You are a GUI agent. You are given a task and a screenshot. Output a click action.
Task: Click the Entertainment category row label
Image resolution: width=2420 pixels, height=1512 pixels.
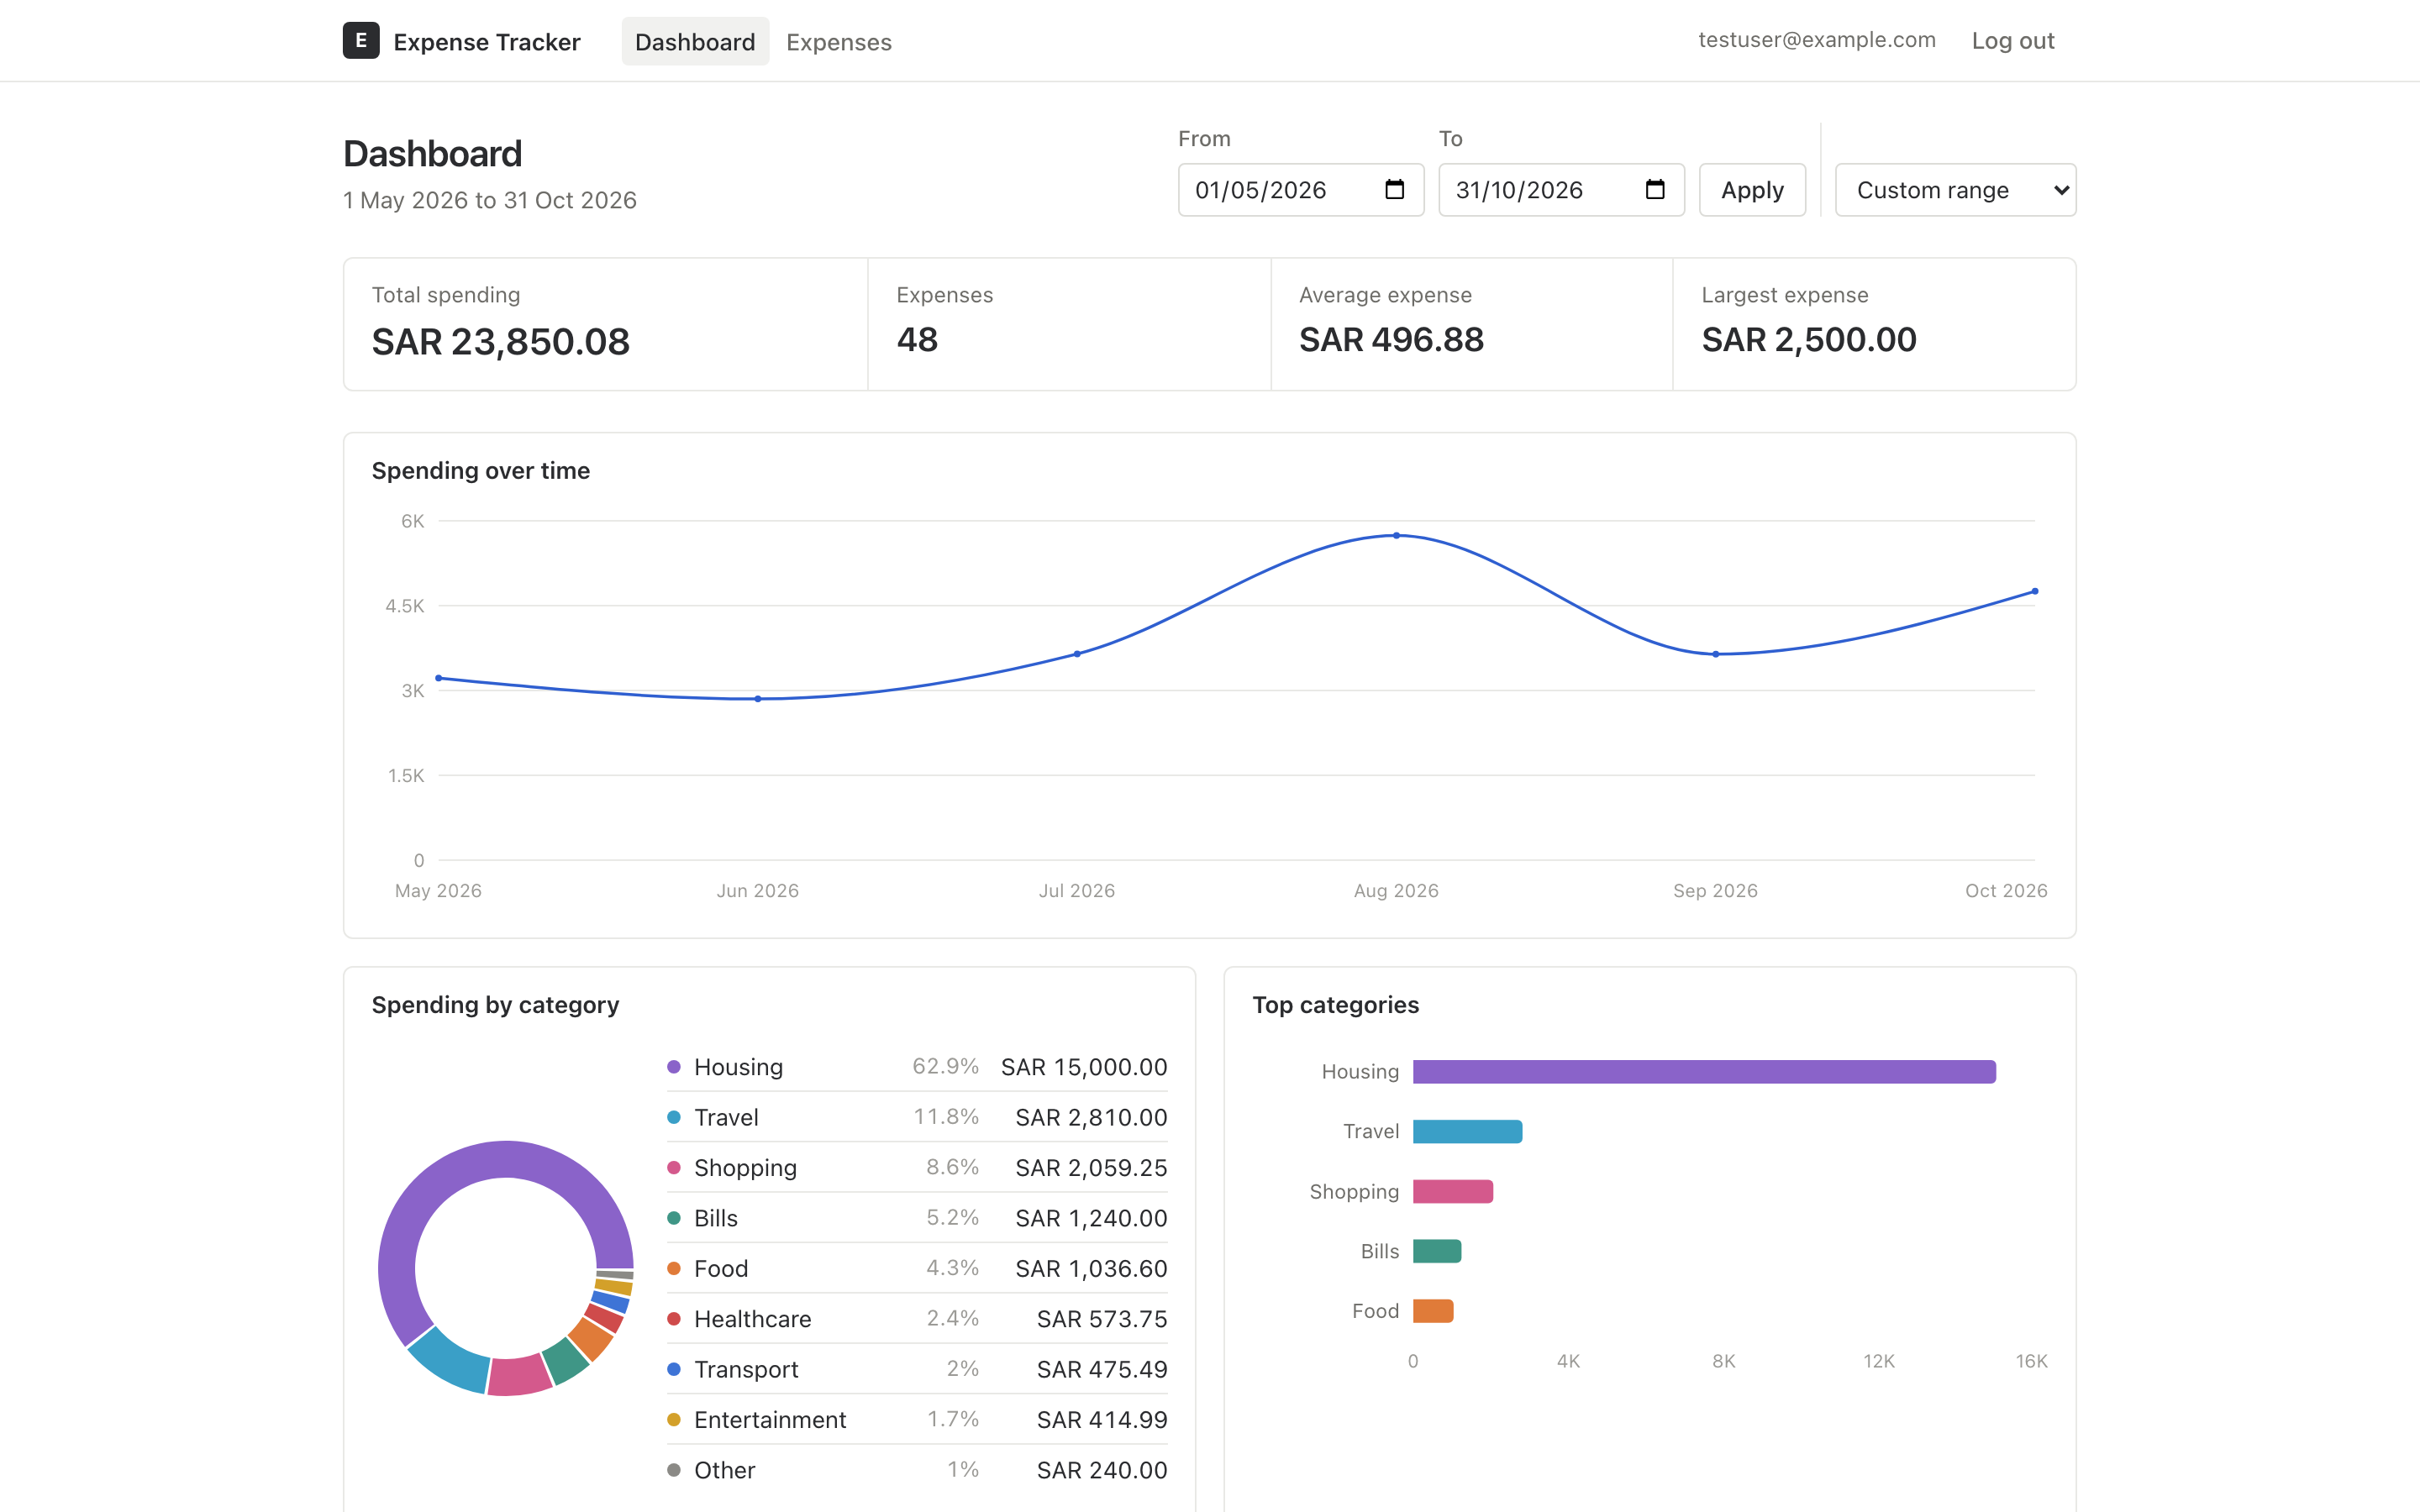pos(770,1420)
